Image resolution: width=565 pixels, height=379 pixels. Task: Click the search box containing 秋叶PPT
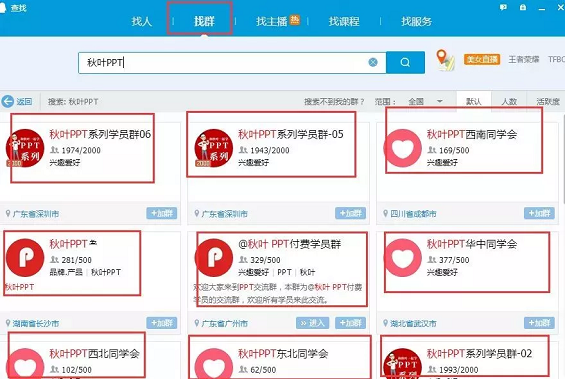[x=232, y=63]
